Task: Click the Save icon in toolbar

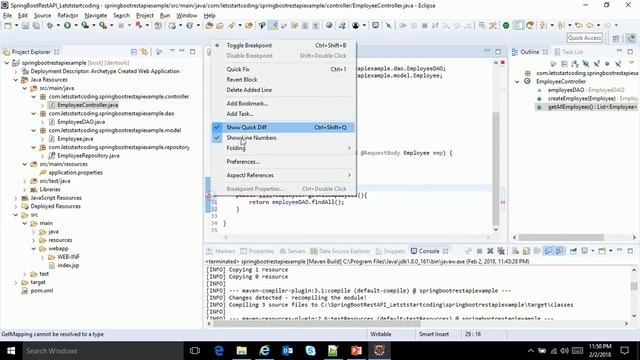Action: (x=25, y=26)
